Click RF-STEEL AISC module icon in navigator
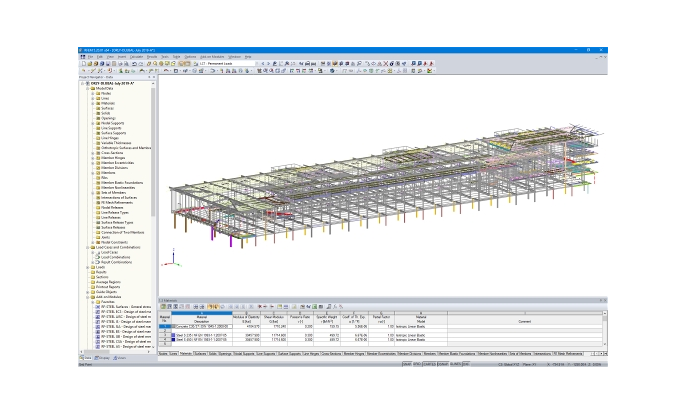686x414 pixels. point(98,316)
